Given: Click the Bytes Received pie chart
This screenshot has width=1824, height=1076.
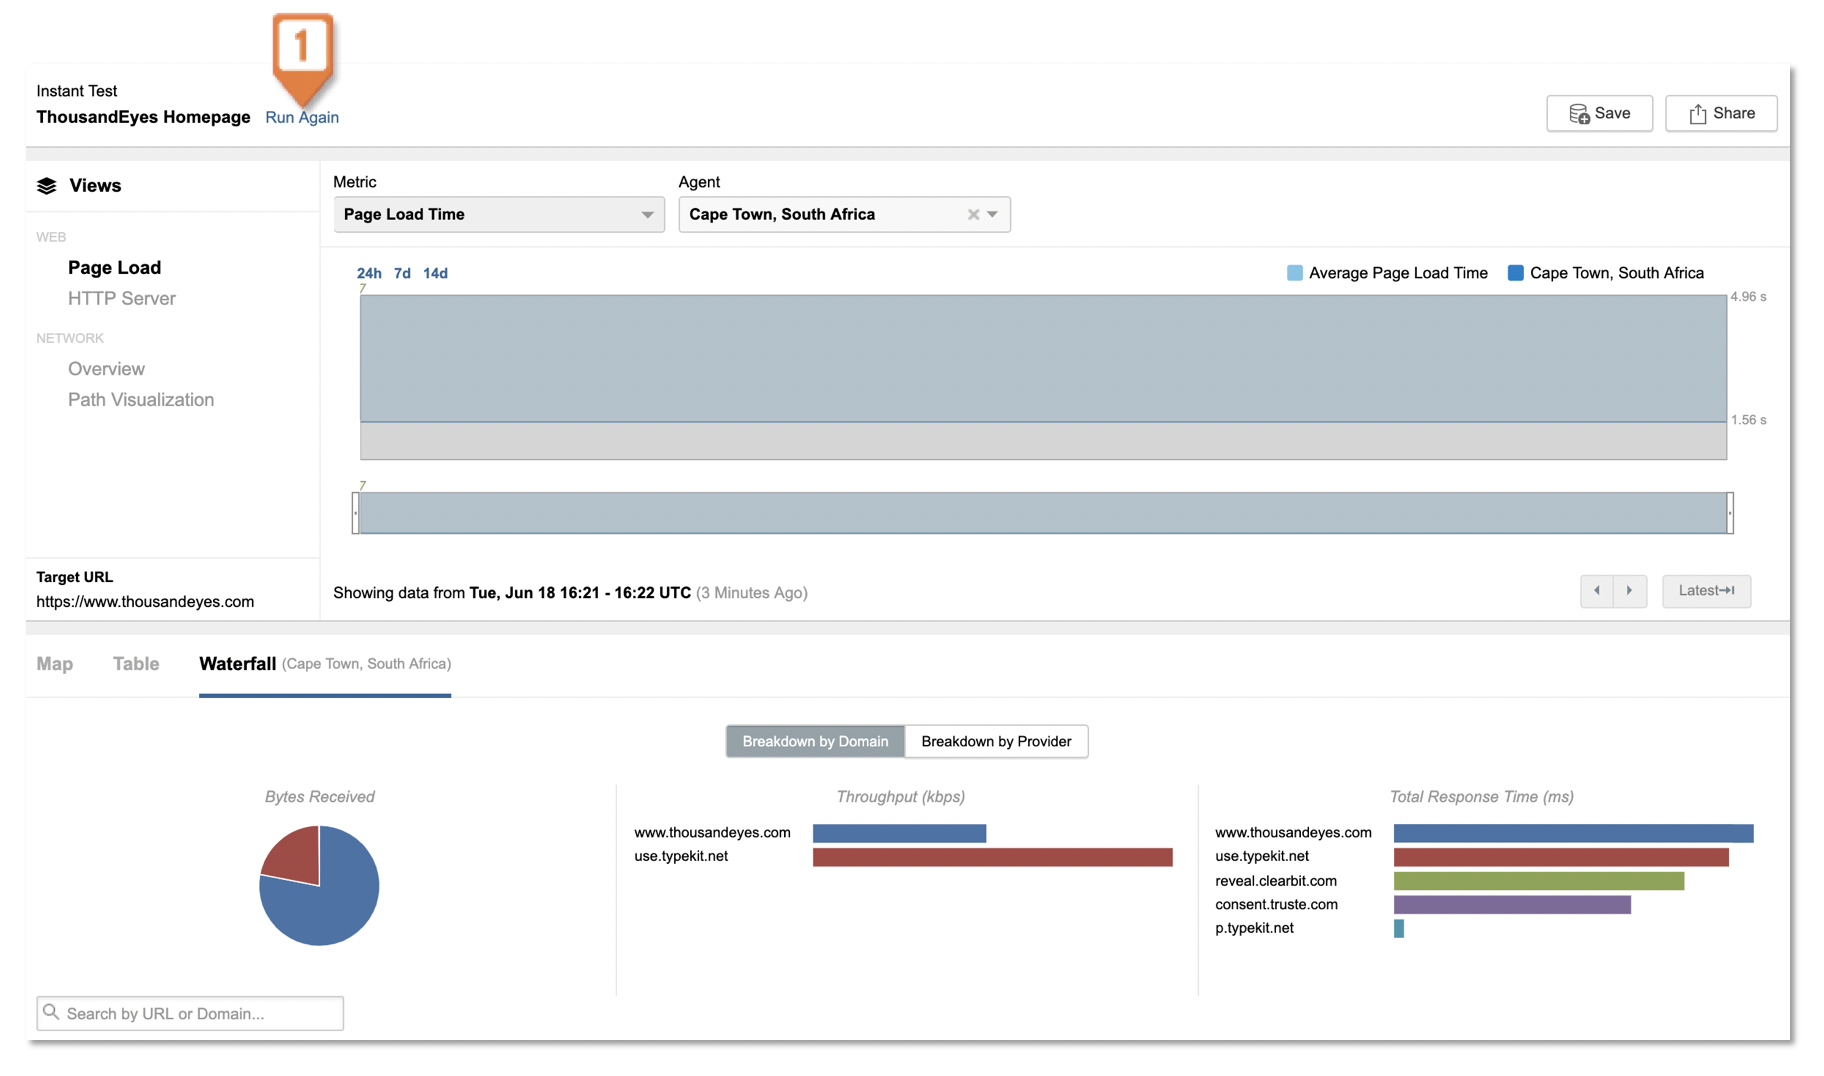Looking at the screenshot, I should [x=319, y=885].
